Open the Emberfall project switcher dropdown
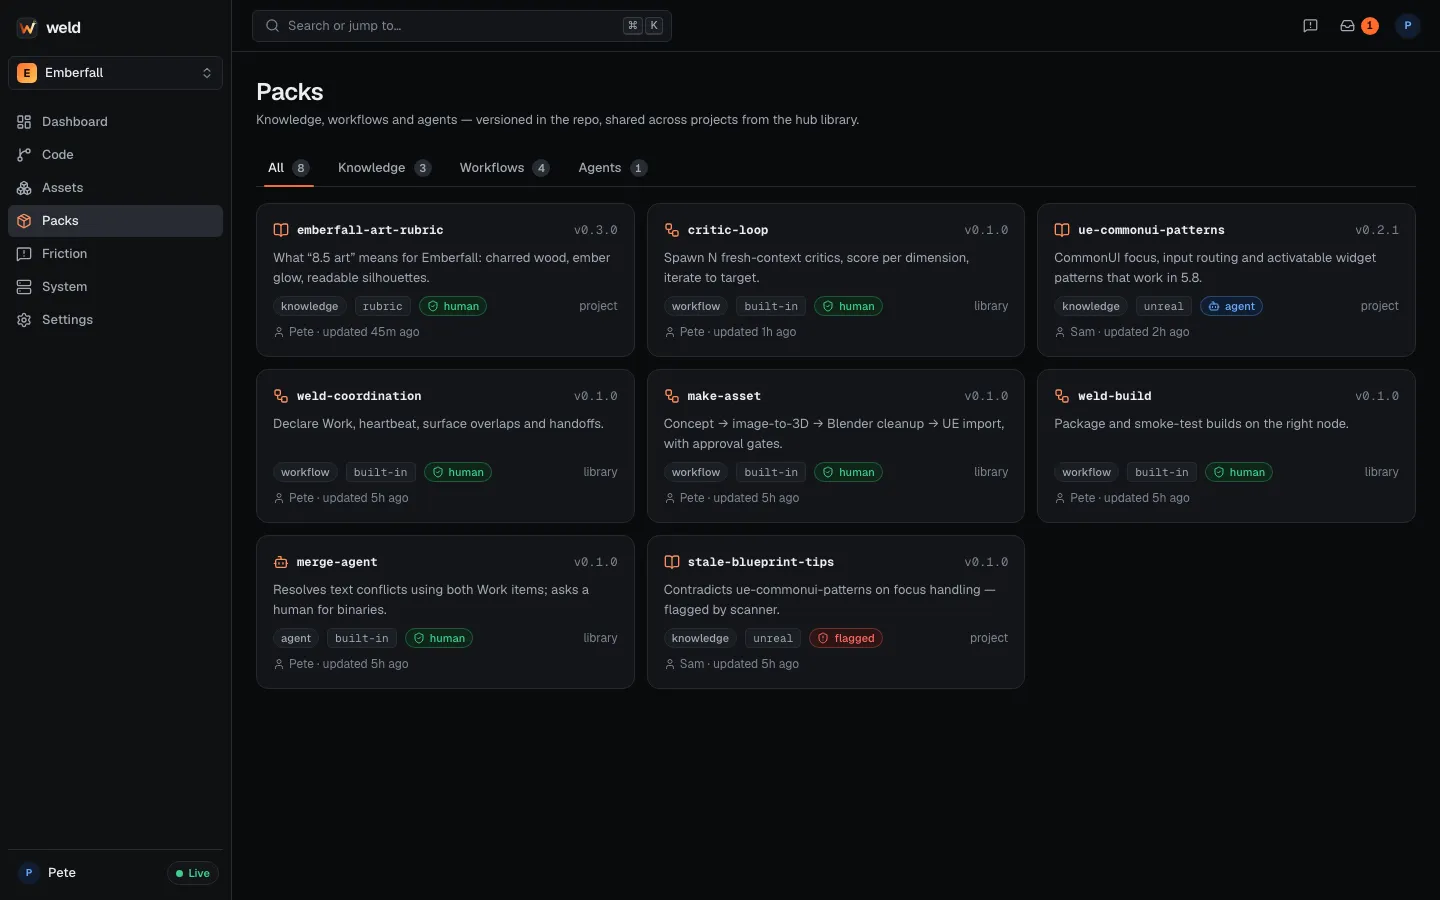 point(115,73)
